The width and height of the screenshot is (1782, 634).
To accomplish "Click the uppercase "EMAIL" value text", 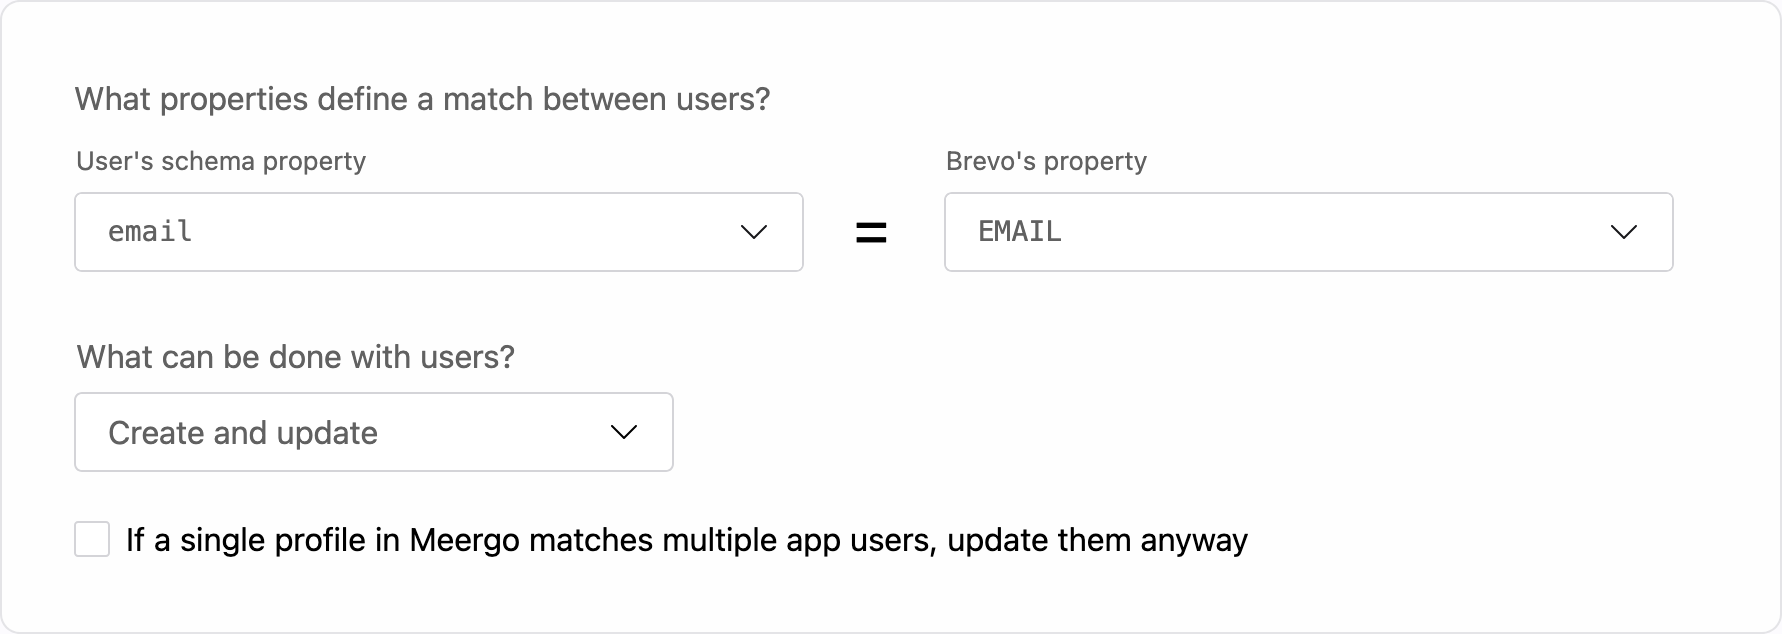I will tap(1019, 232).
